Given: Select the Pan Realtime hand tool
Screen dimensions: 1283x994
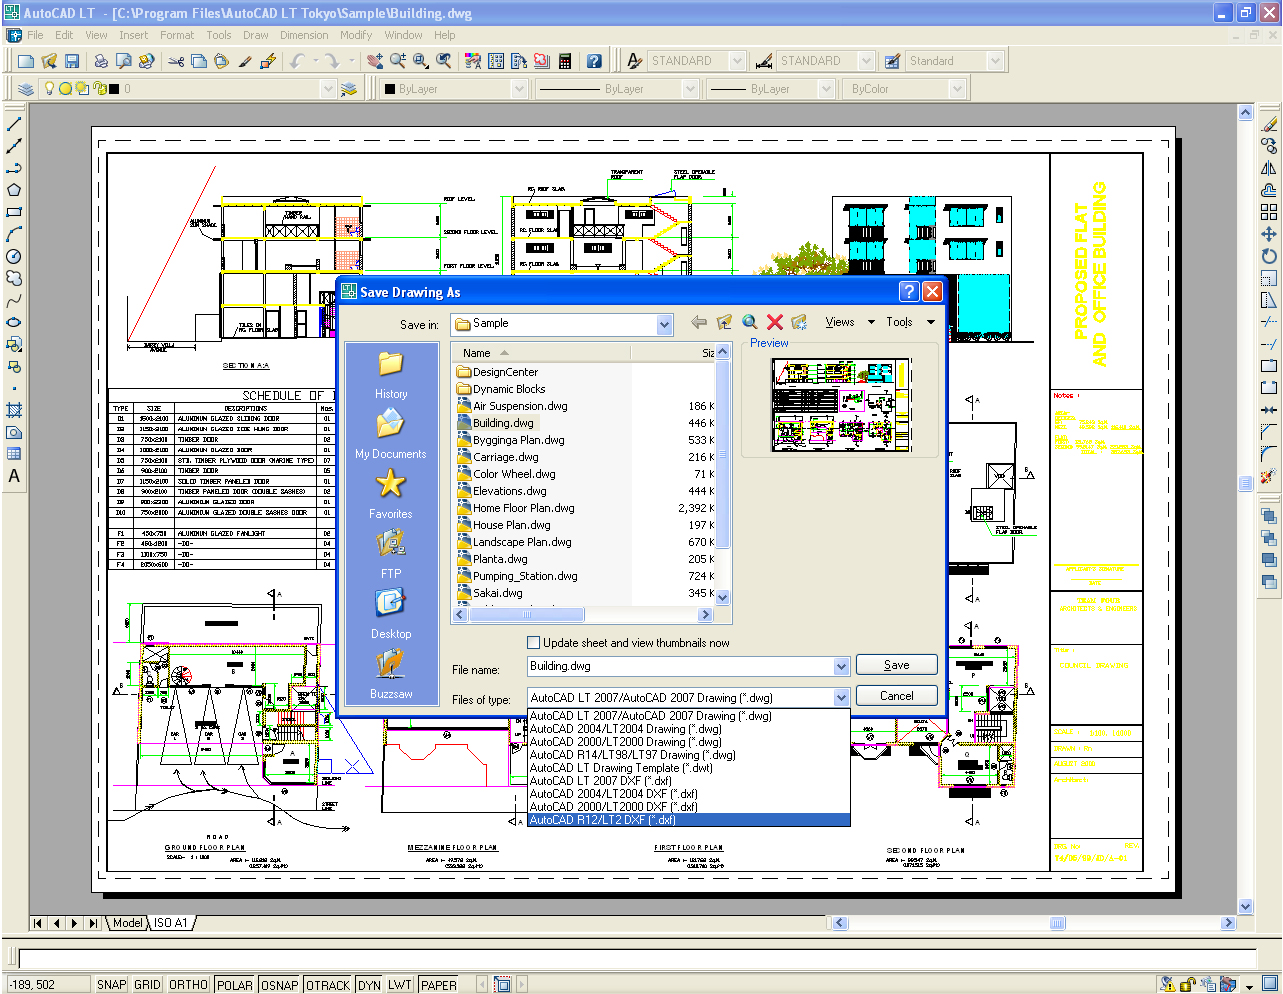Looking at the screenshot, I should pyautogui.click(x=375, y=61).
